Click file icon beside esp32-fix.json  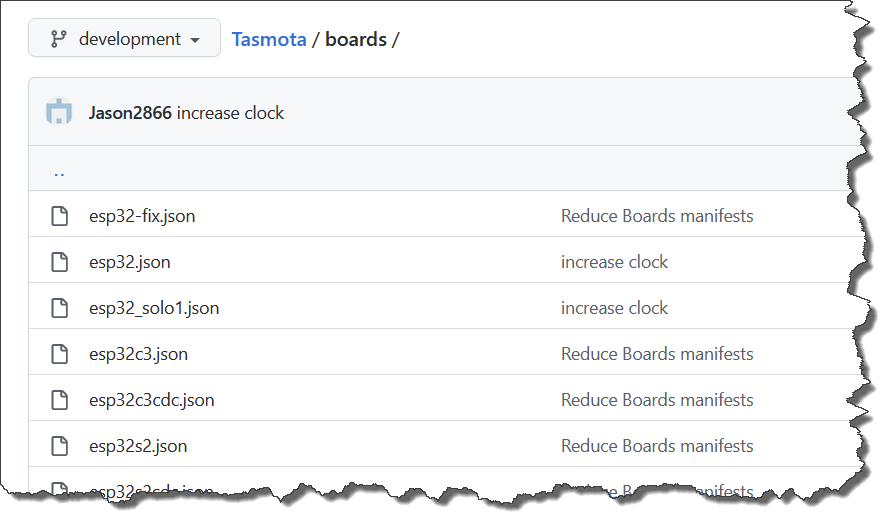[60, 216]
